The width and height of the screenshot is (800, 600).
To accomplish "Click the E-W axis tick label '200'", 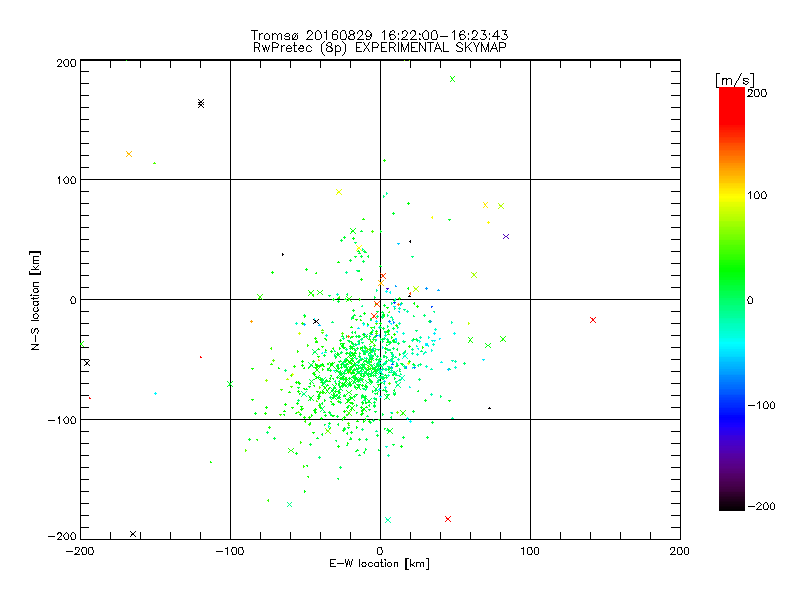I will [x=680, y=551].
